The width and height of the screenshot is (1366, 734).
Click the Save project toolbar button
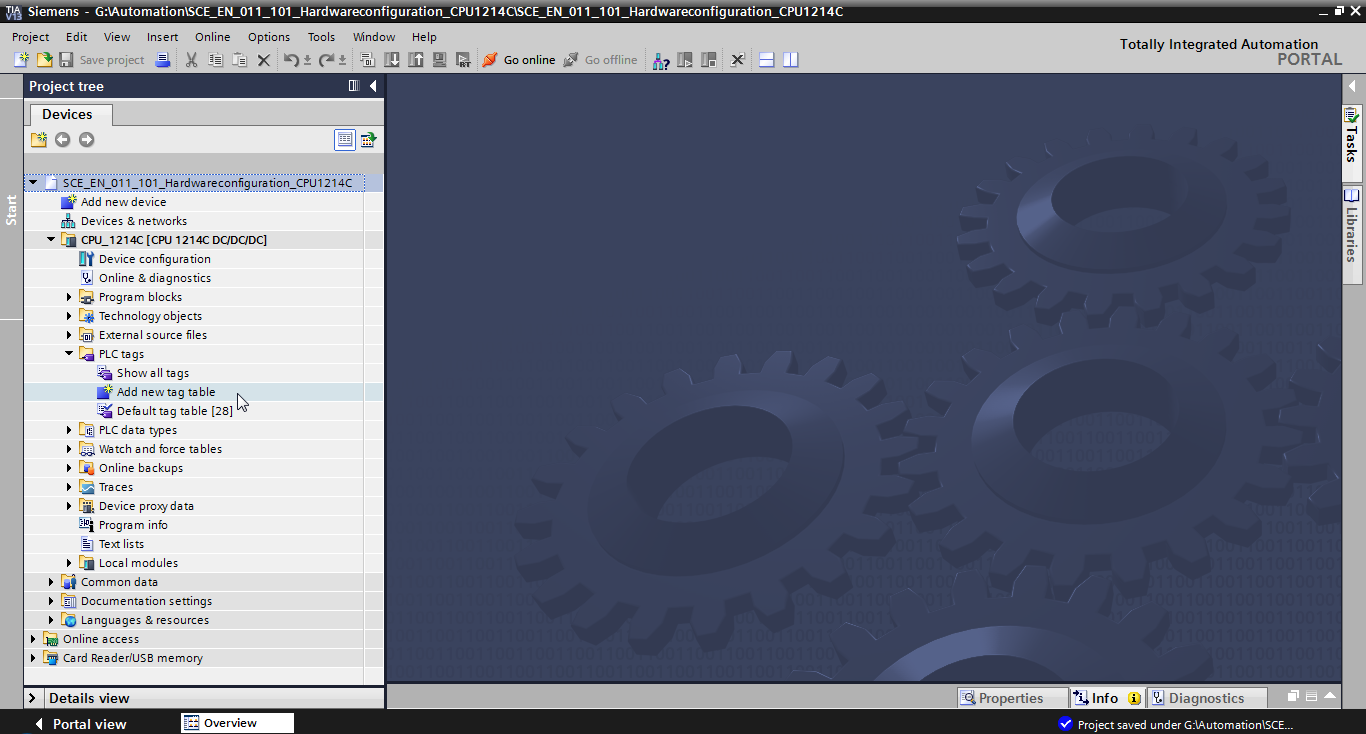click(101, 60)
